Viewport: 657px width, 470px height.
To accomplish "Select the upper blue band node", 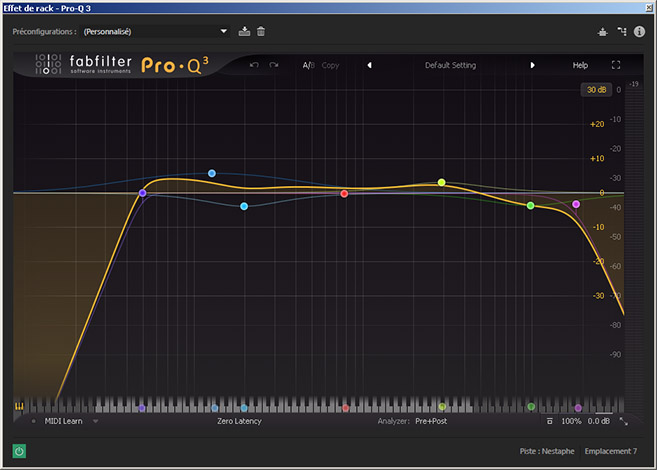I will click(x=212, y=173).
